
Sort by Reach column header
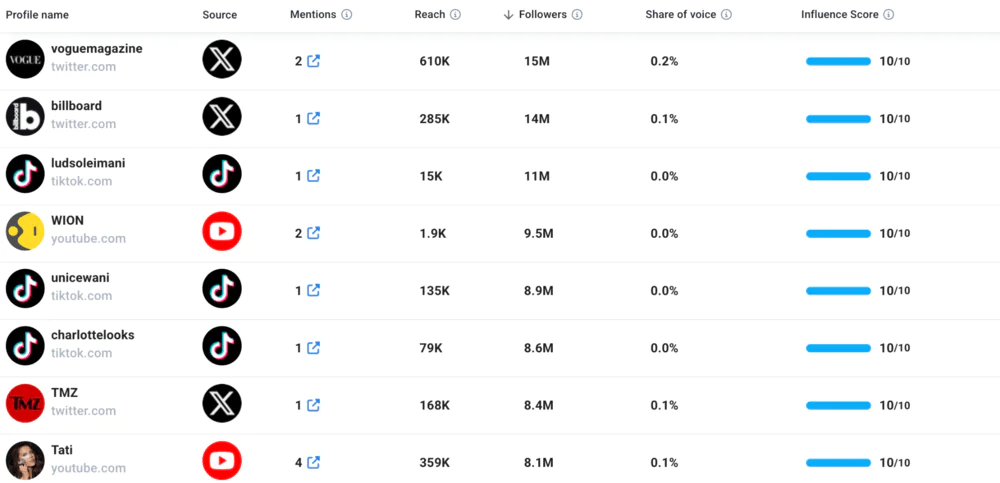430,15
